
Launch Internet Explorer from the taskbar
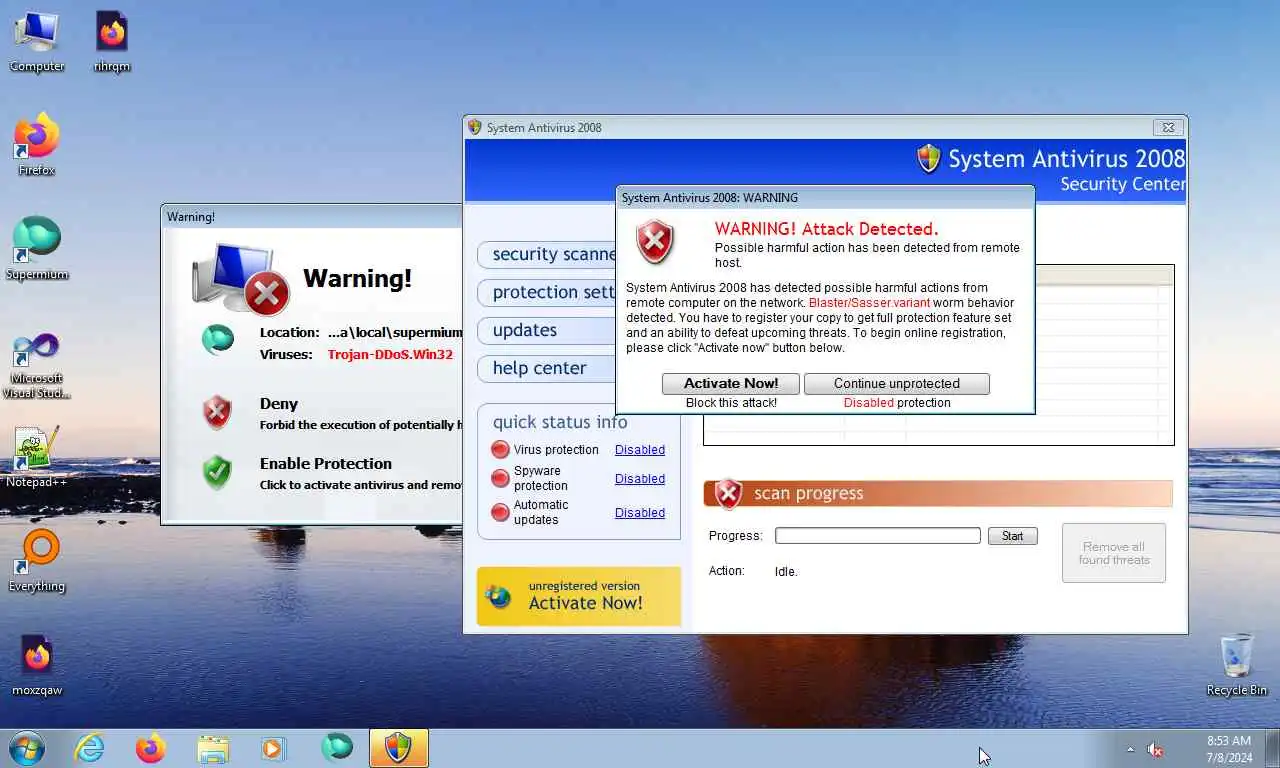(89, 748)
